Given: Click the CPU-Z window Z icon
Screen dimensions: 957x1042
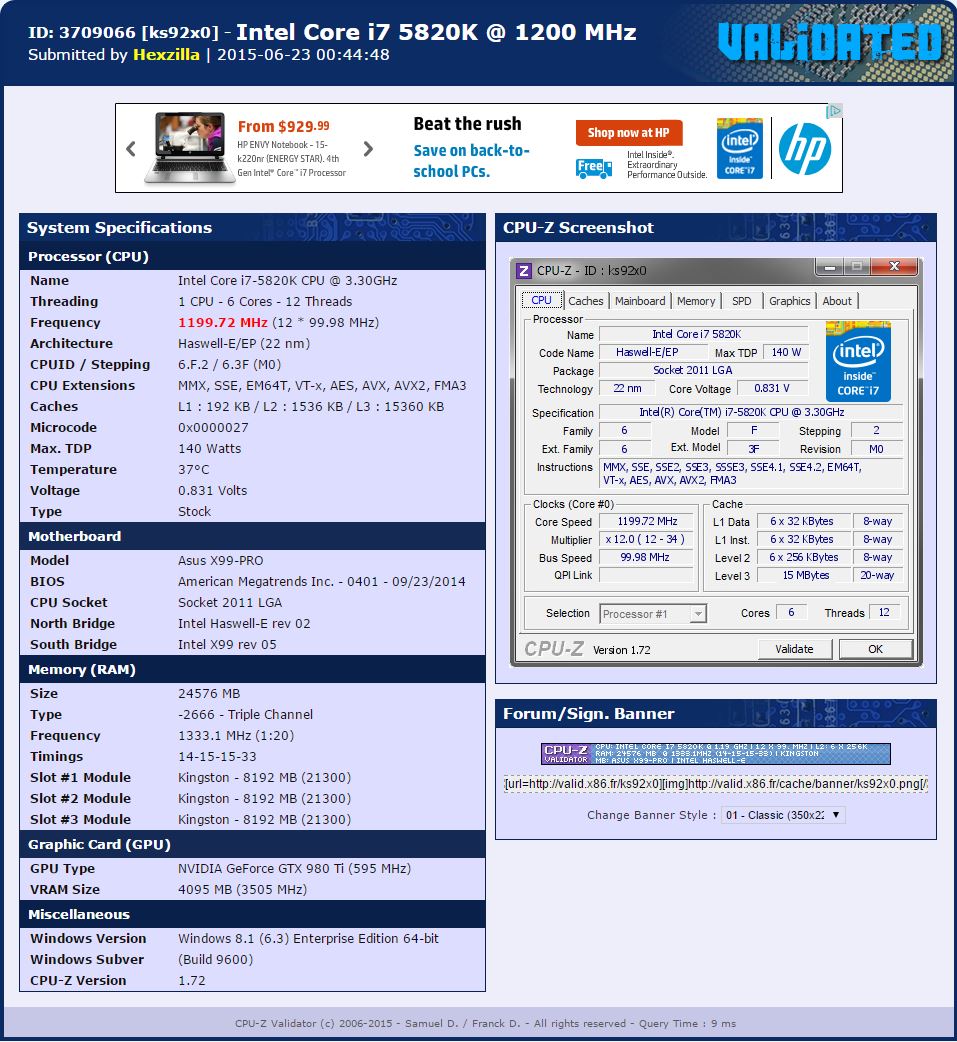Looking at the screenshot, I should [x=524, y=270].
